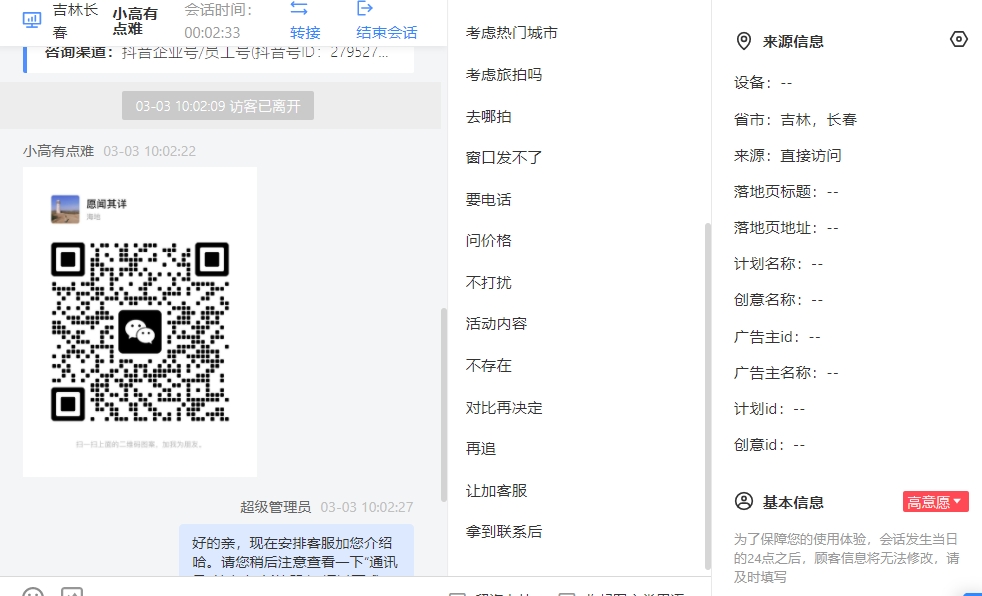Click the 计划名称 field
This screenshot has height=596, width=982.
[x=778, y=264]
